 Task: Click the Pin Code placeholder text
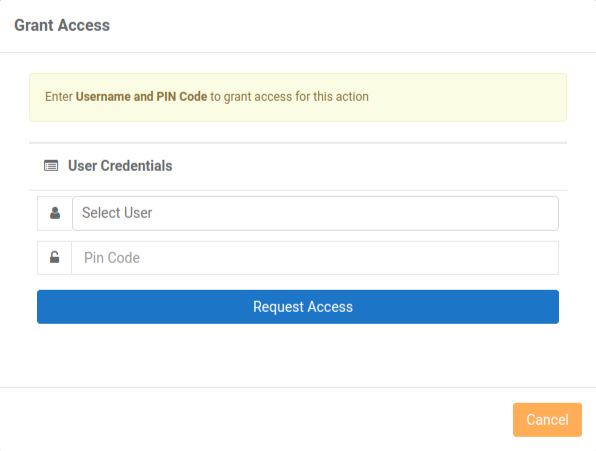(112, 258)
